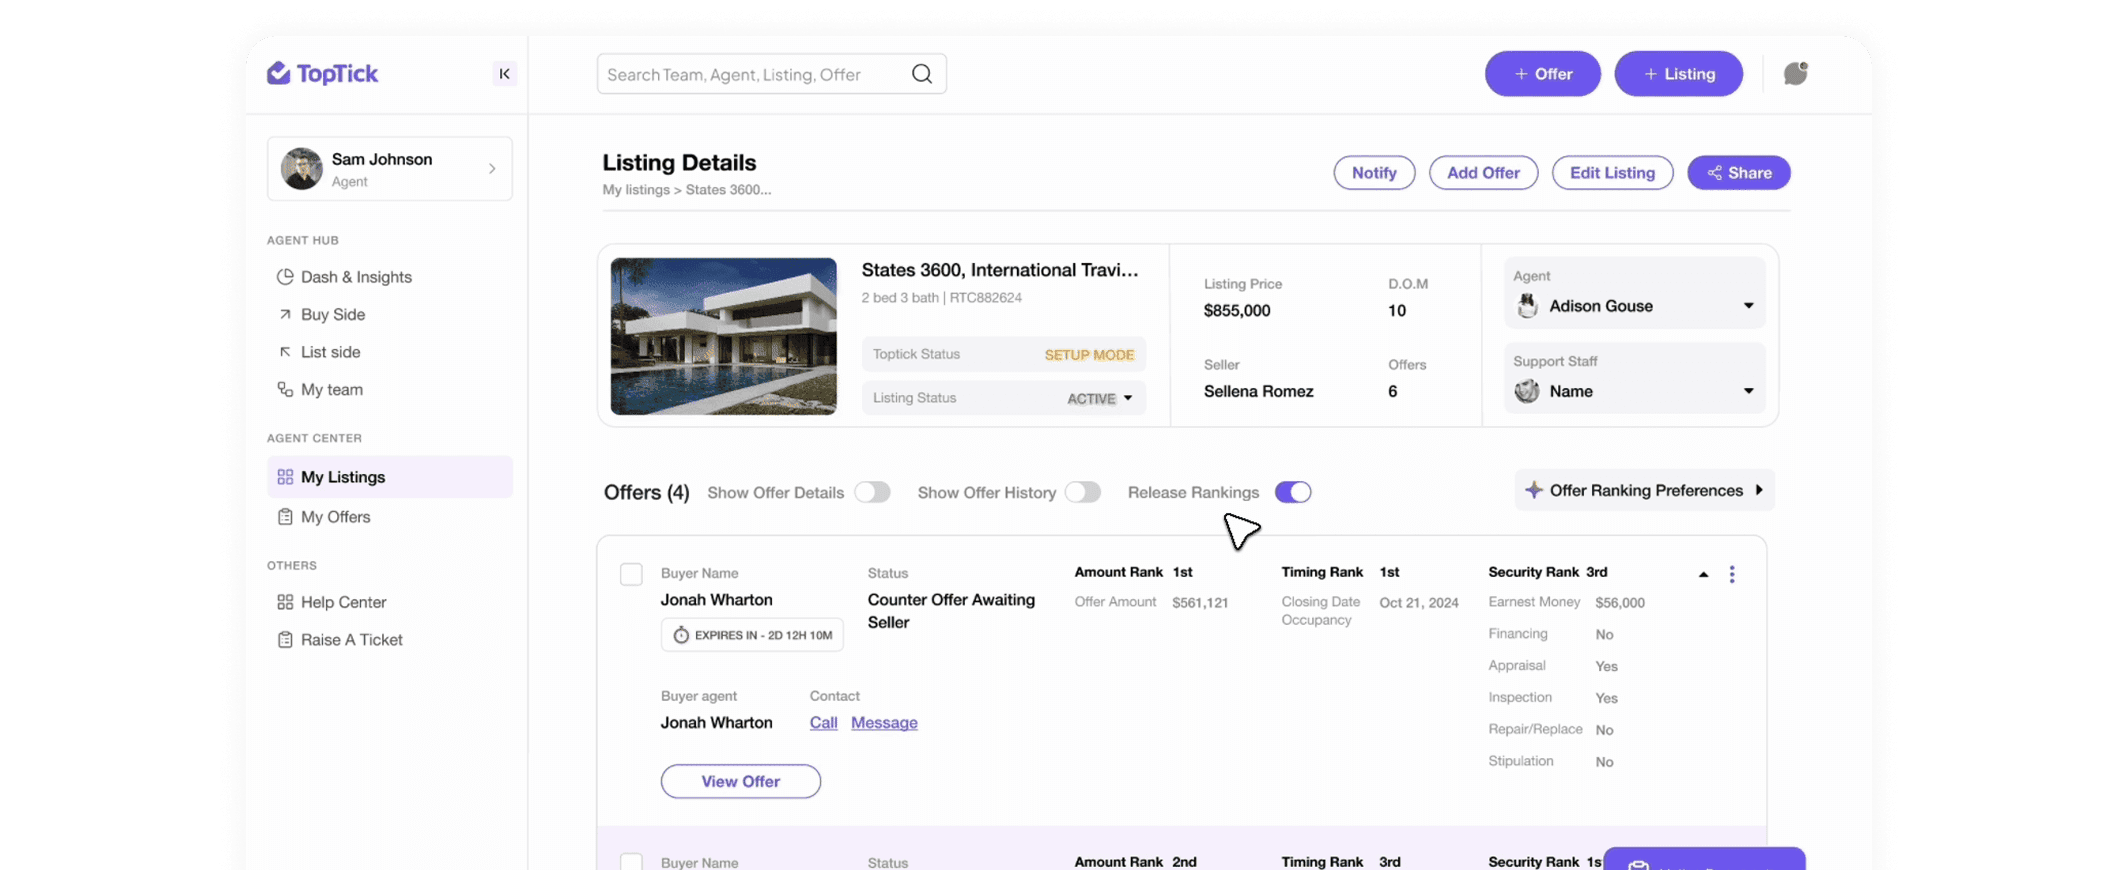Image resolution: width=2115 pixels, height=870 pixels.
Task: Collapse the sidebar with the arrow icon
Action: [504, 73]
